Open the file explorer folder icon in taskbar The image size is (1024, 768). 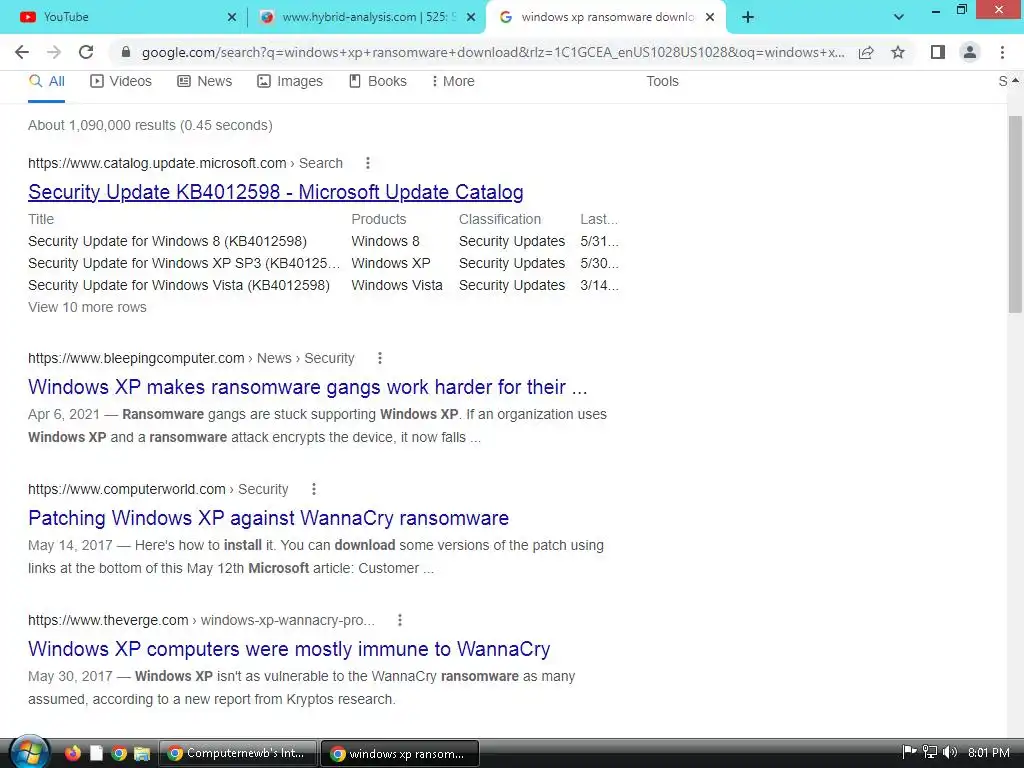[x=142, y=753]
